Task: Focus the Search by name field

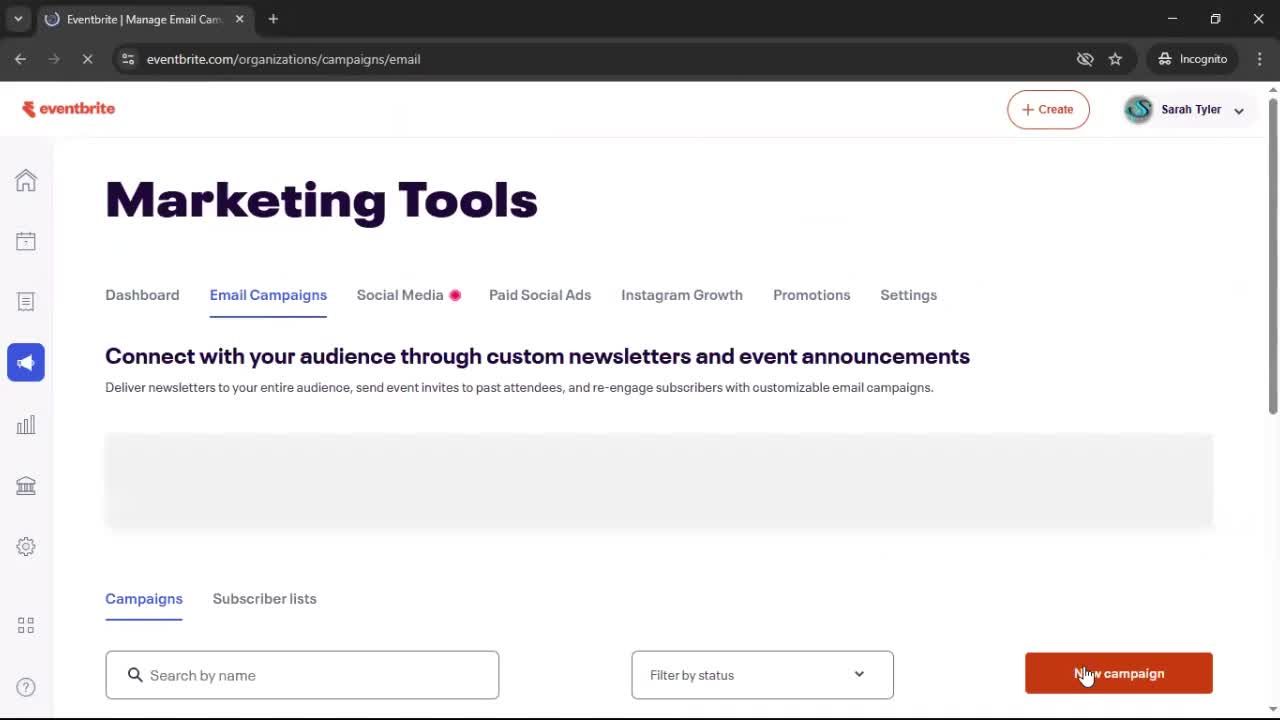Action: tap(302, 675)
